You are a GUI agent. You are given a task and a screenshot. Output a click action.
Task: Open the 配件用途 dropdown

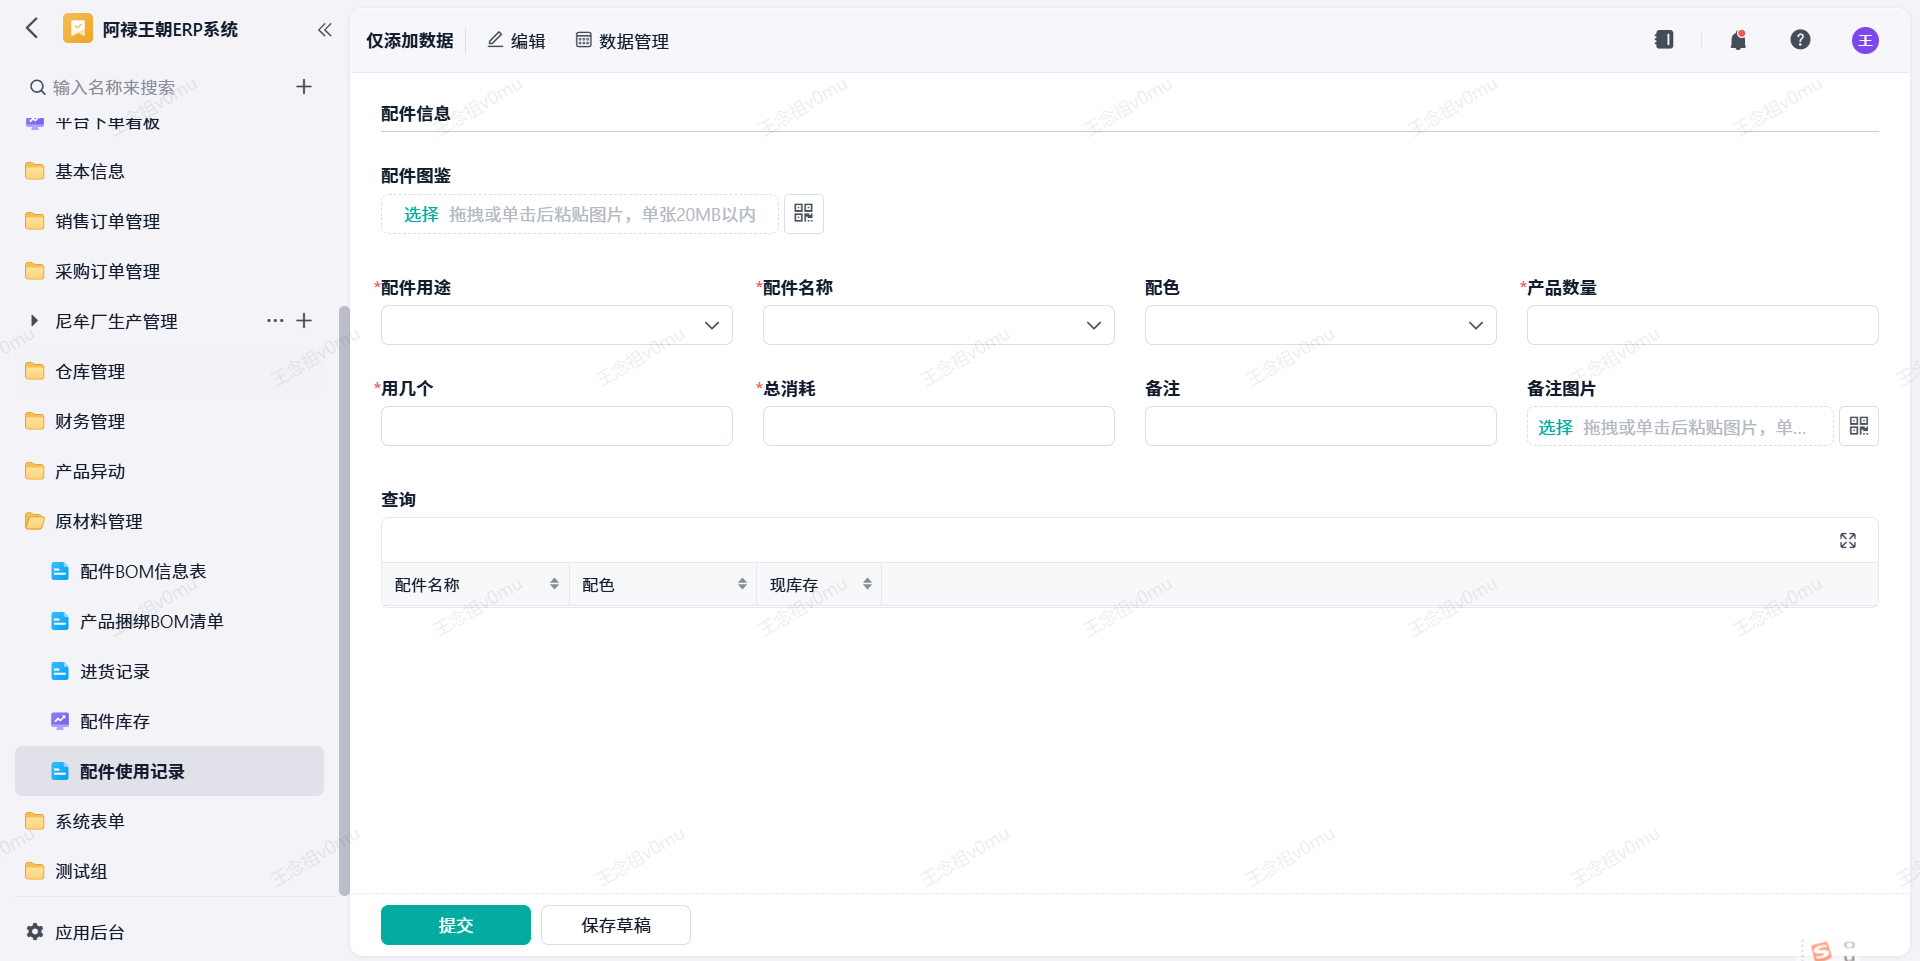click(x=557, y=325)
